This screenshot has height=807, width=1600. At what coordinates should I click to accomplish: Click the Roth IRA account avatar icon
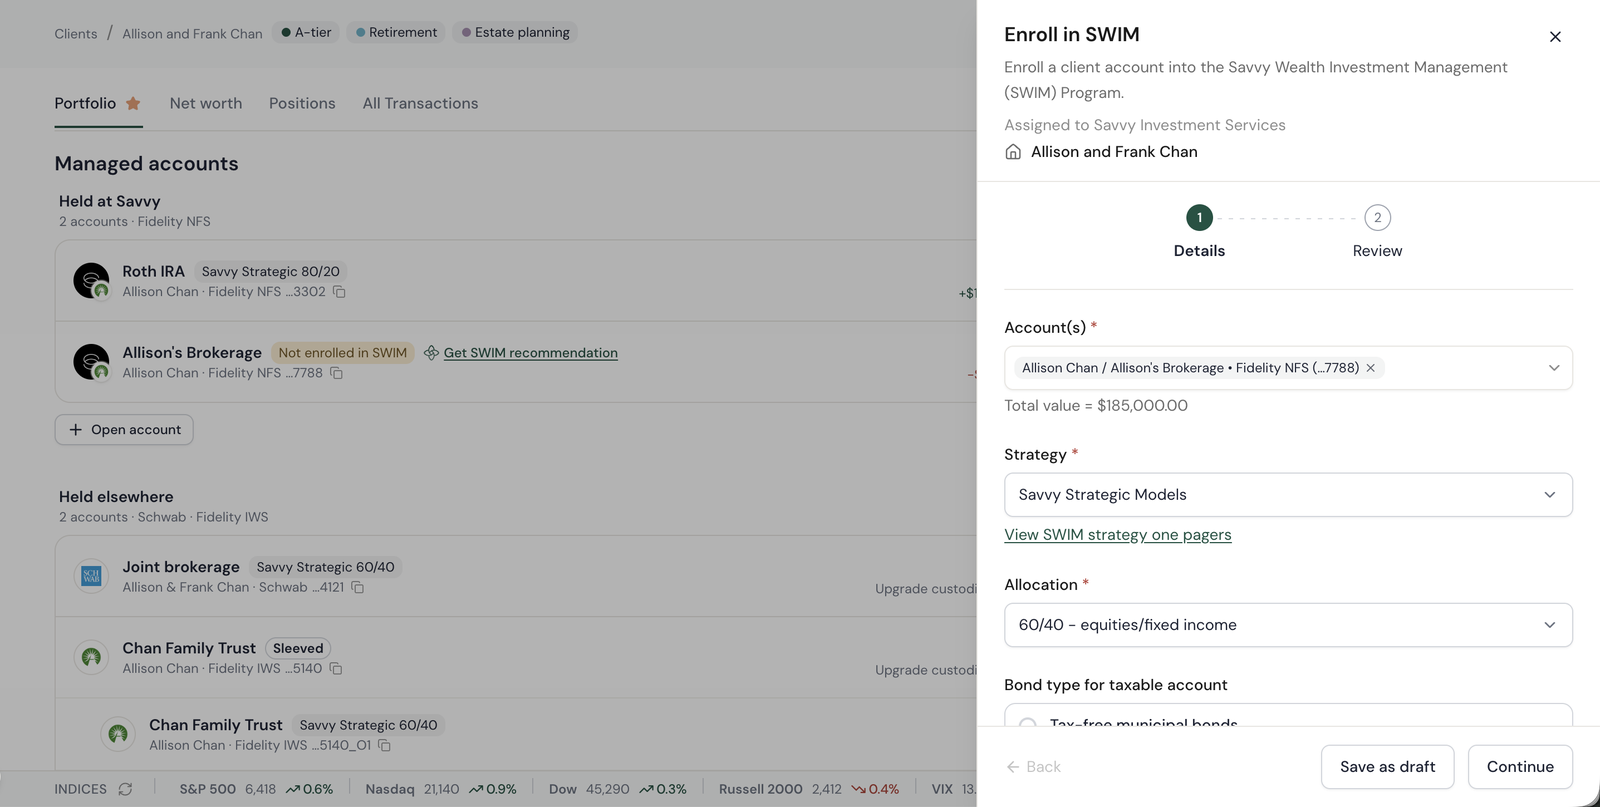coord(91,281)
